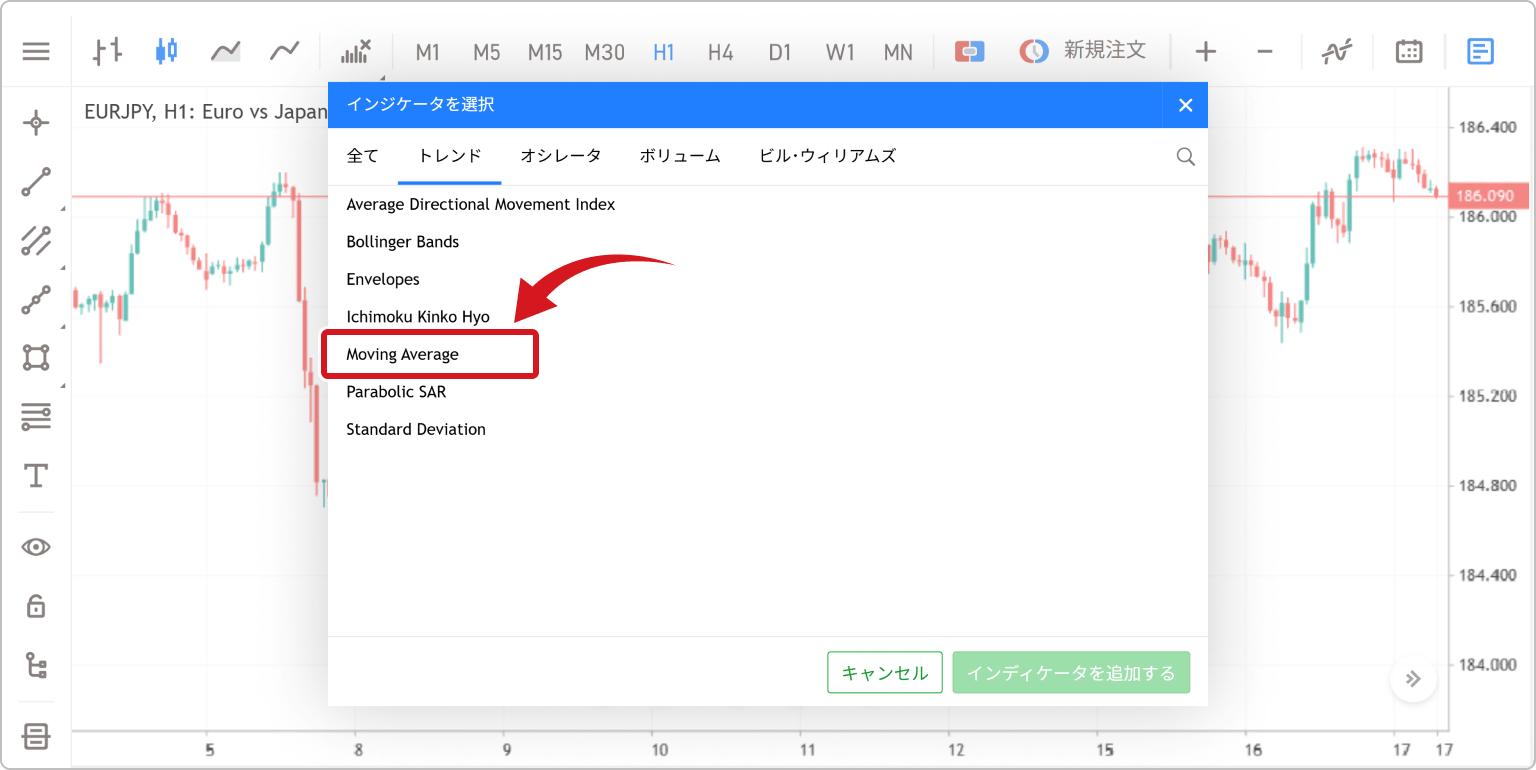Expand the side panel double-chevron button
1536x770 pixels.
1413,679
